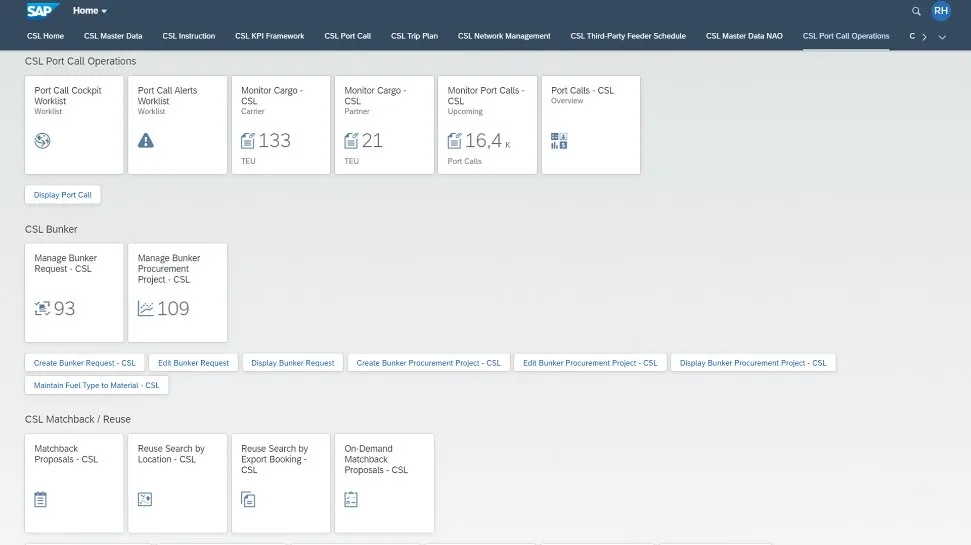Expand the Home dropdown menu

(x=90, y=11)
